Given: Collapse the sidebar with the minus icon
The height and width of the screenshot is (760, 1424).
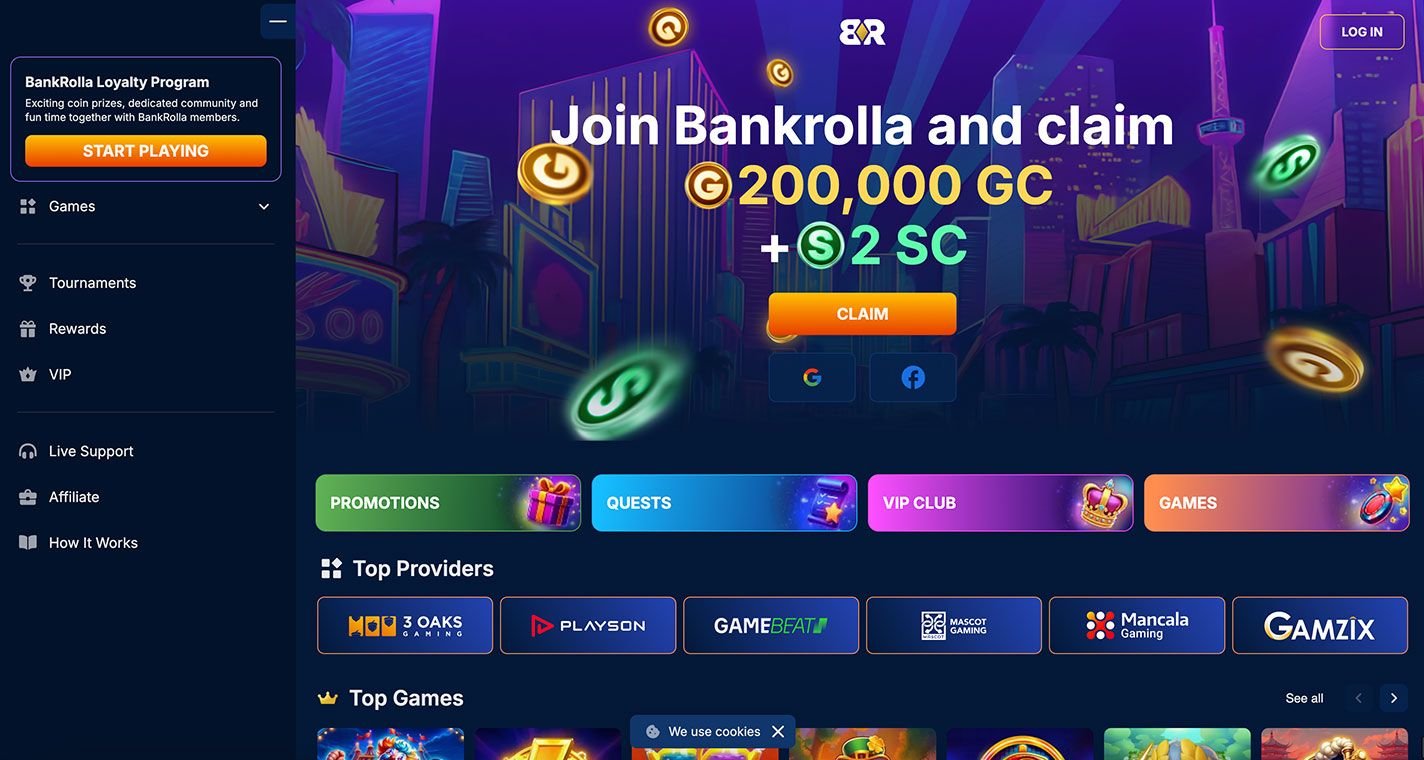Looking at the screenshot, I should pos(277,21).
